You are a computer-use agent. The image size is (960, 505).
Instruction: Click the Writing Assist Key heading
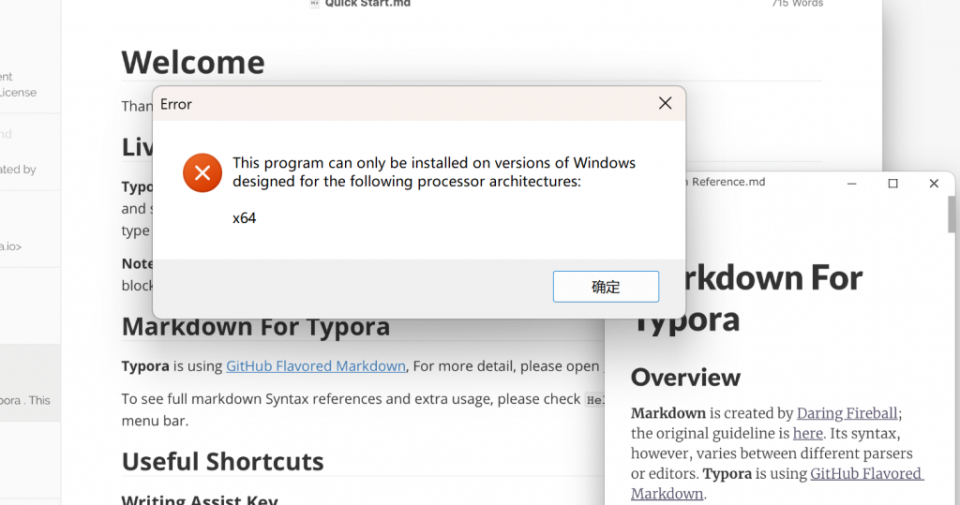[x=200, y=499]
